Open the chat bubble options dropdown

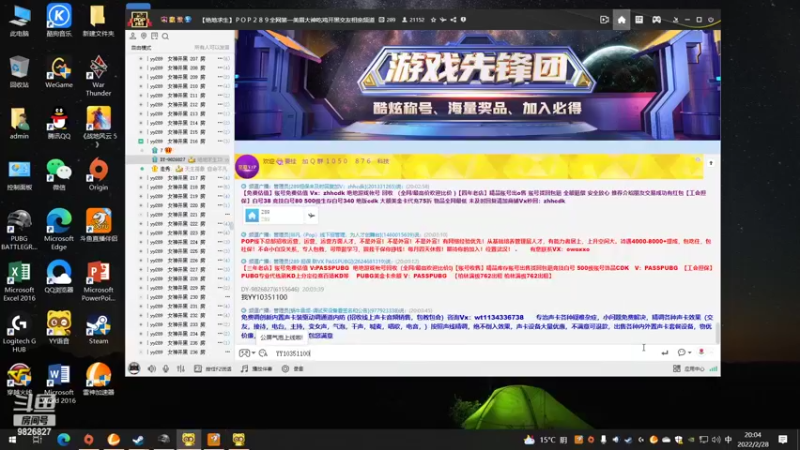tap(684, 353)
